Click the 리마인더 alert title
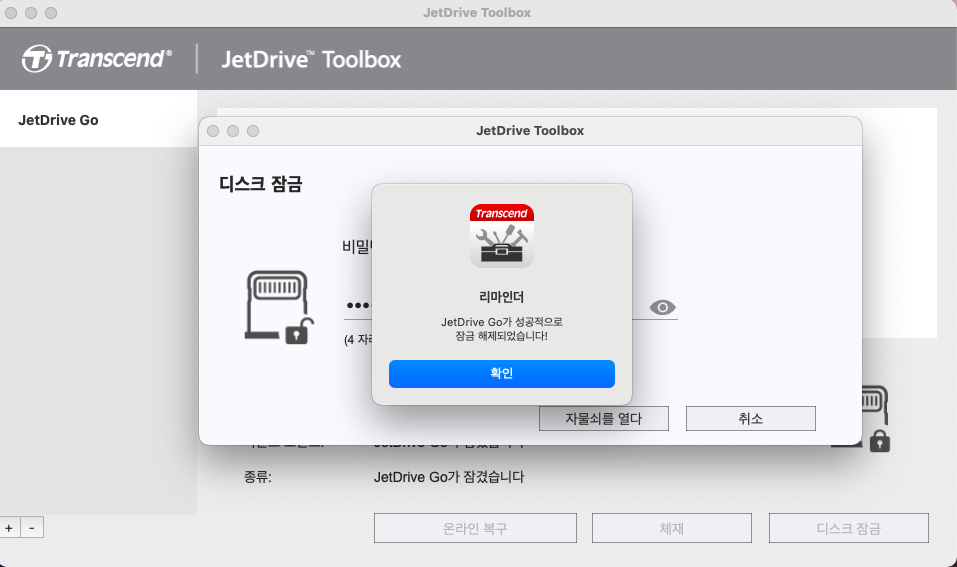This screenshot has height=567, width=957. [x=502, y=297]
